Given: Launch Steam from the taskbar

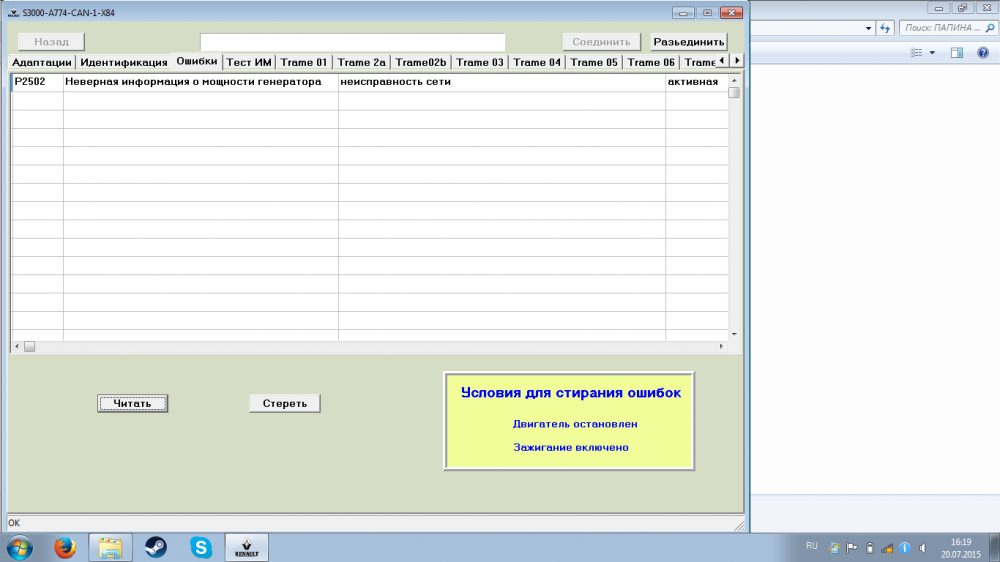Looking at the screenshot, I should tap(156, 547).
